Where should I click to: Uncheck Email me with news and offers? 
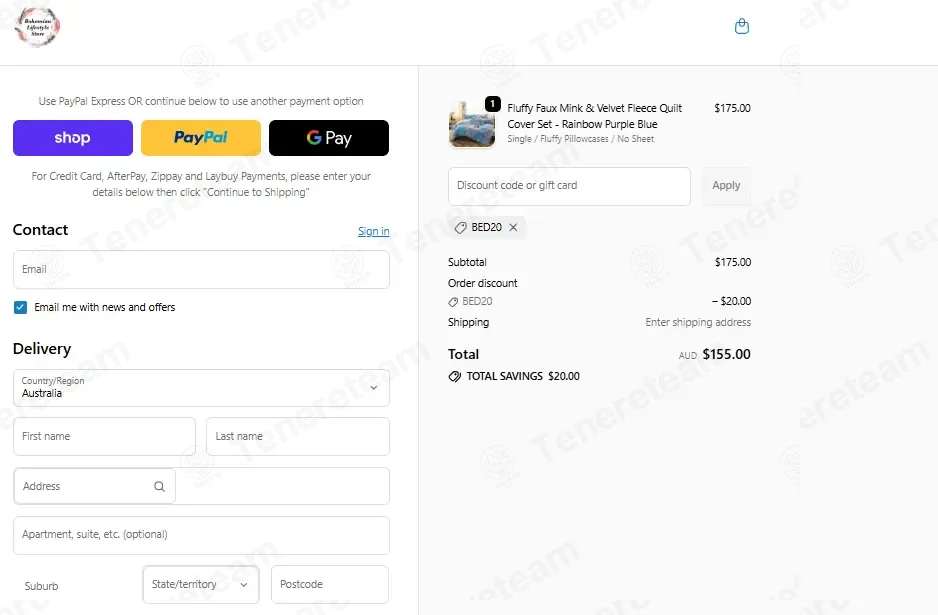coord(20,308)
